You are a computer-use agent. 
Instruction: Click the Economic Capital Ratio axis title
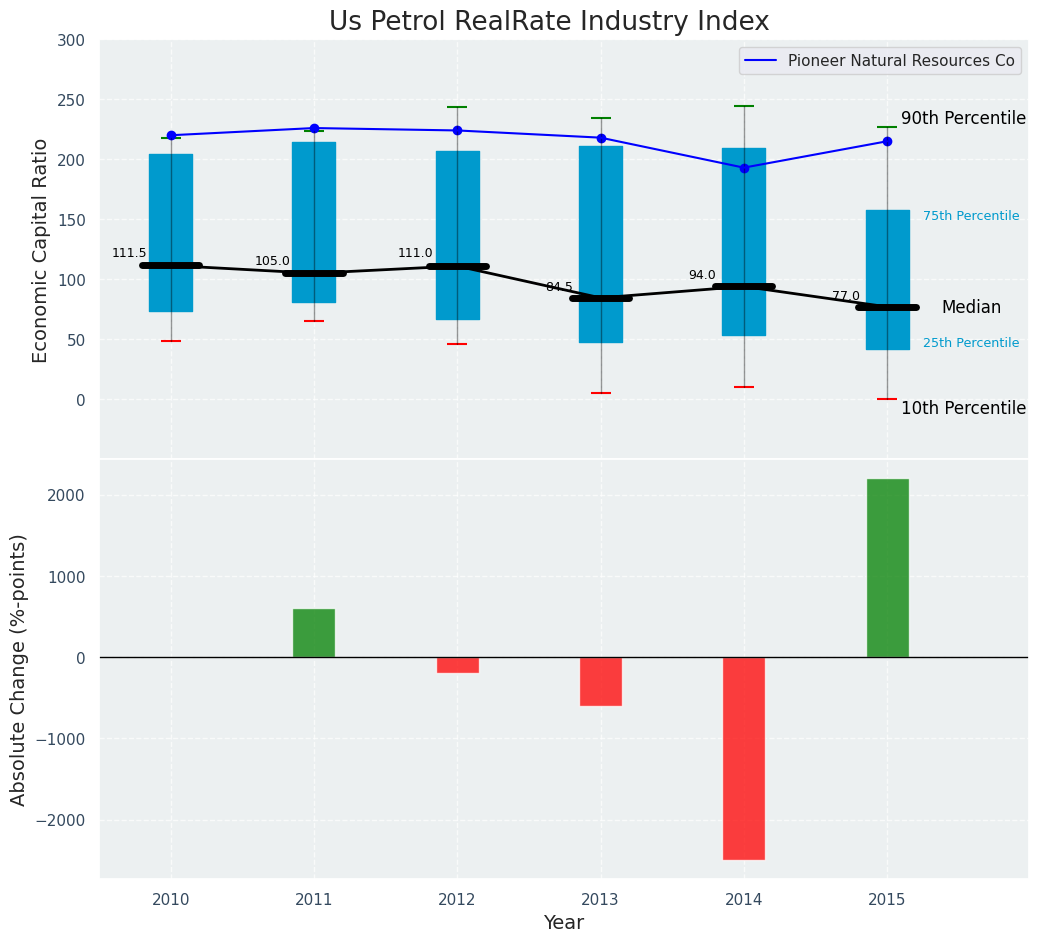coord(41,250)
